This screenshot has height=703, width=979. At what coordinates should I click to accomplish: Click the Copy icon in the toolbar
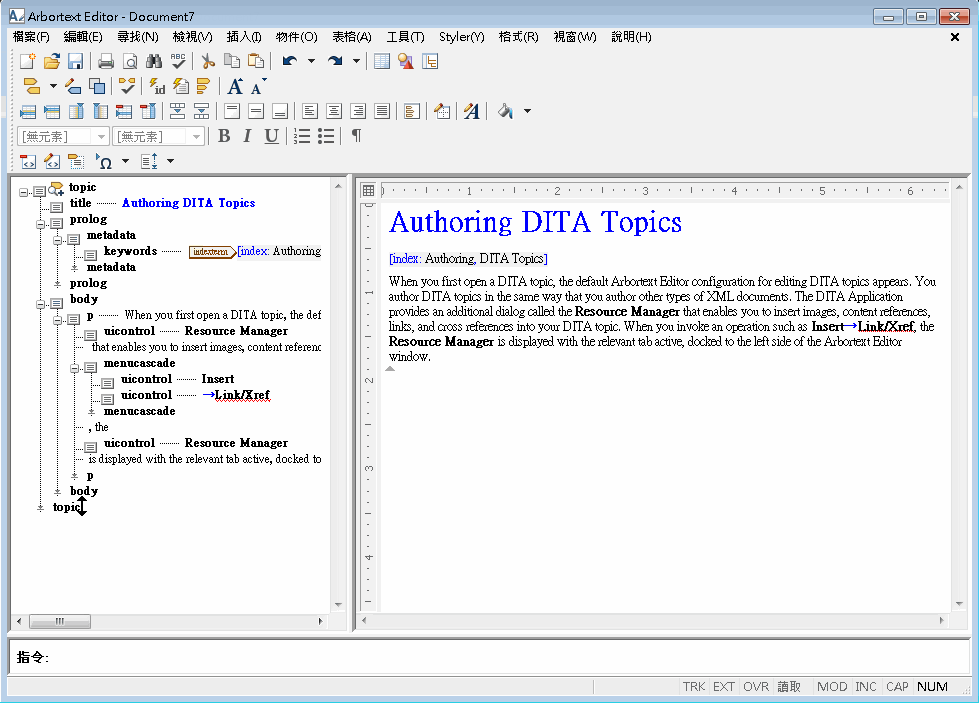click(232, 61)
